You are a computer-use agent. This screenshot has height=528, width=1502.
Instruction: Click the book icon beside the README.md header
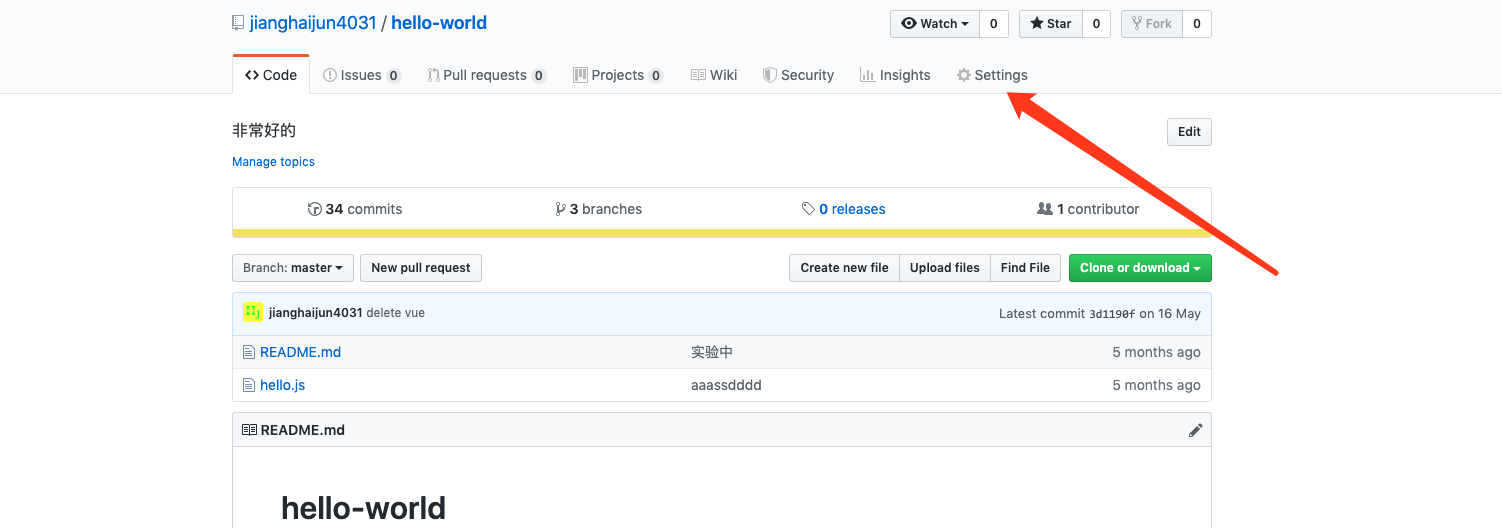click(x=249, y=430)
